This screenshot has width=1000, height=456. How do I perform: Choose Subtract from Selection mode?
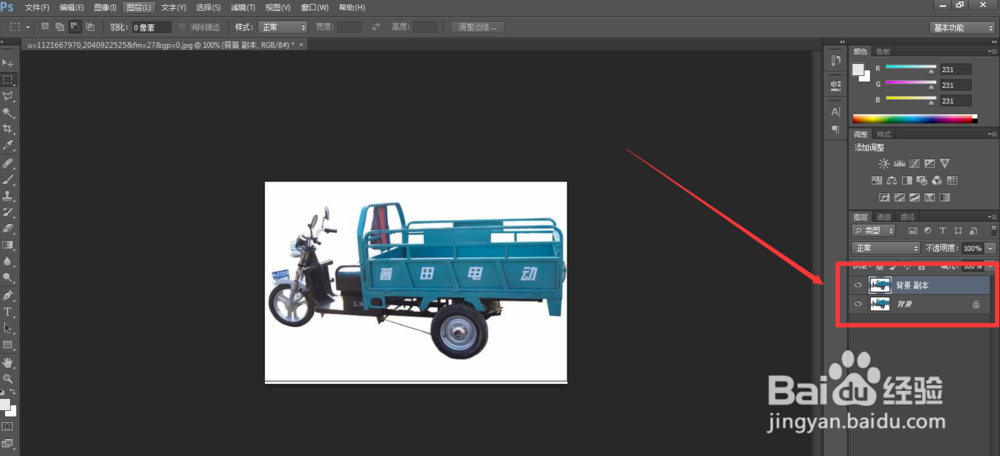(75, 27)
